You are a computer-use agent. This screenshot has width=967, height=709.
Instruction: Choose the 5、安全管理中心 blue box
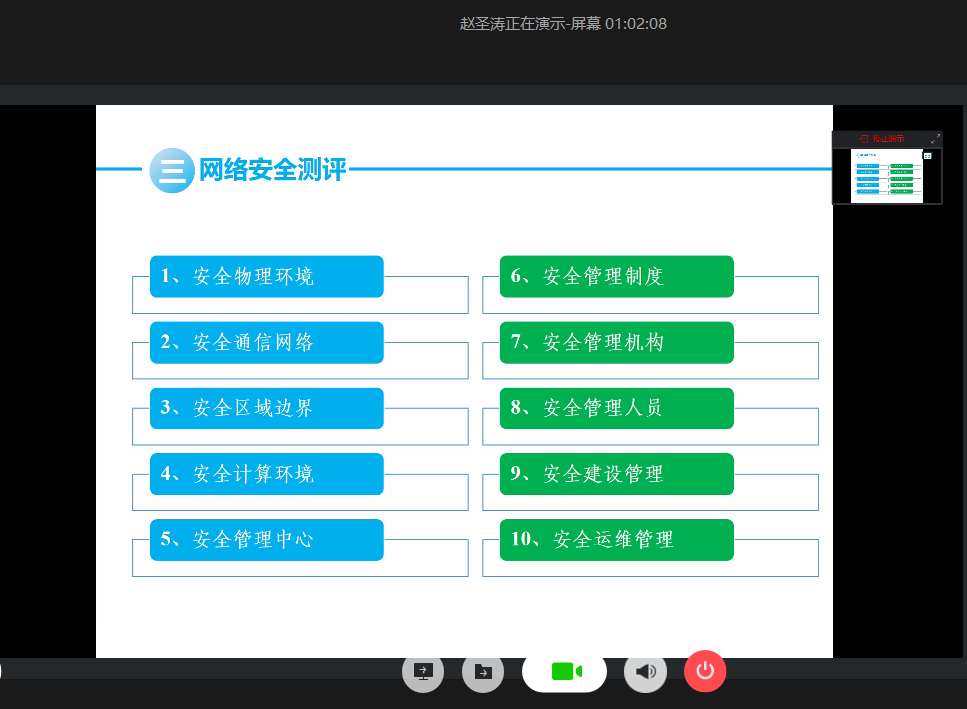pos(267,539)
